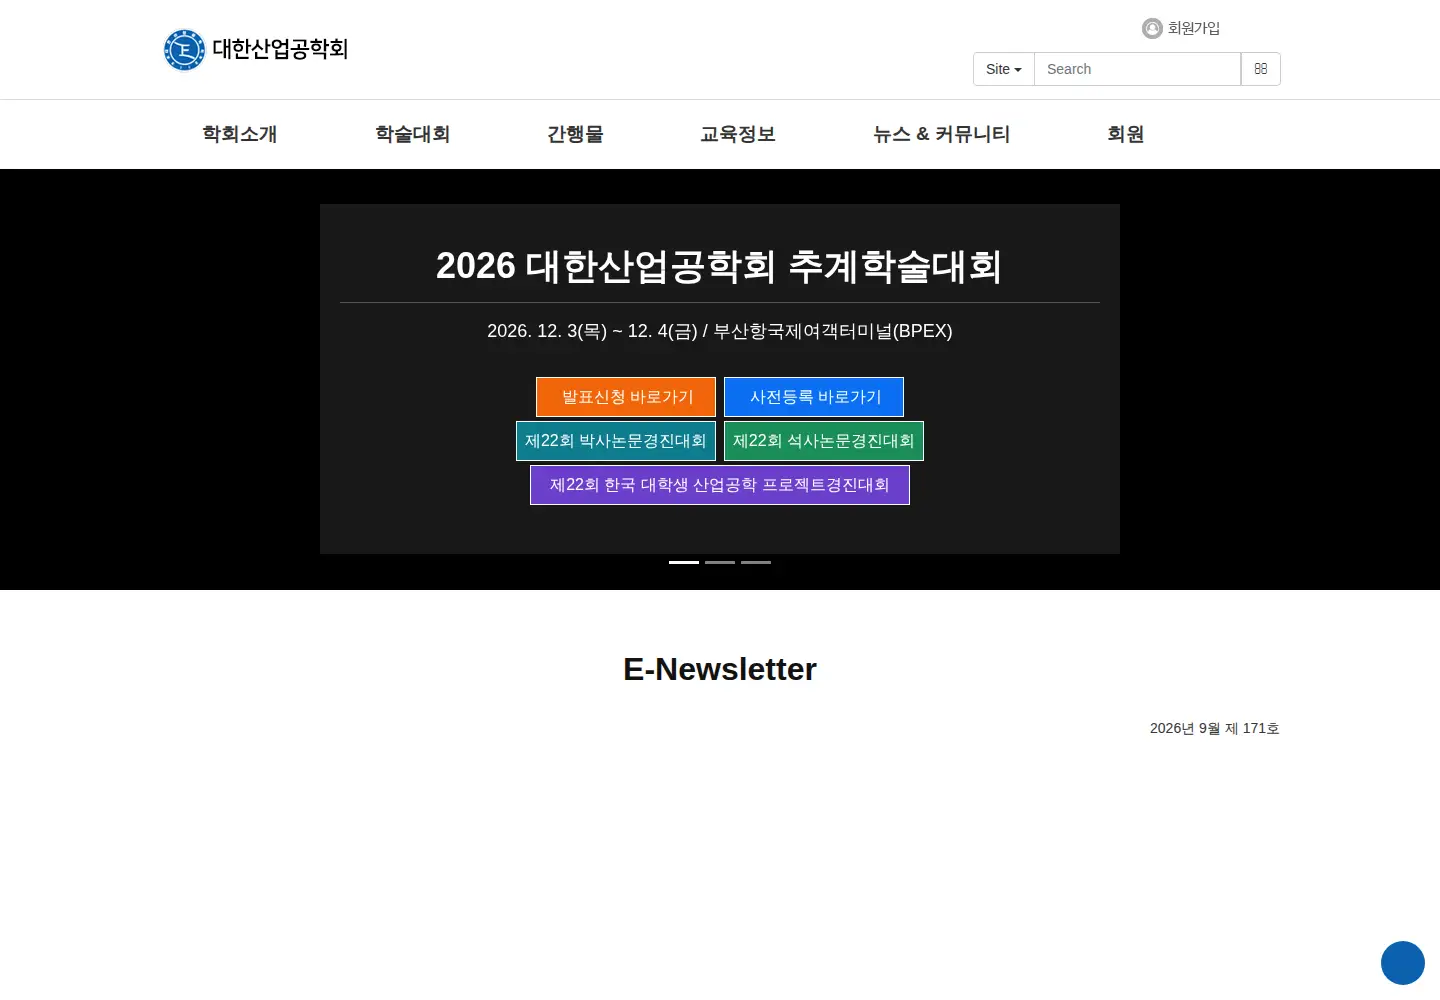The image size is (1440, 1000).
Task: Open the 교육정보 menu
Action: (738, 134)
